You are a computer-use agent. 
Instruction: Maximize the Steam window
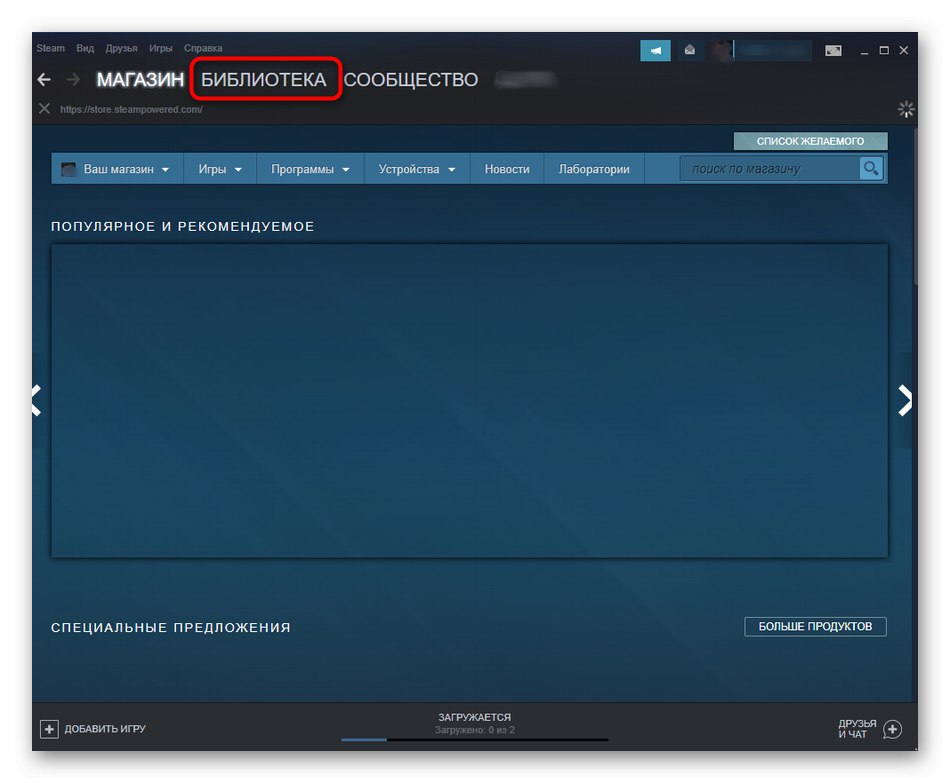[x=884, y=50]
